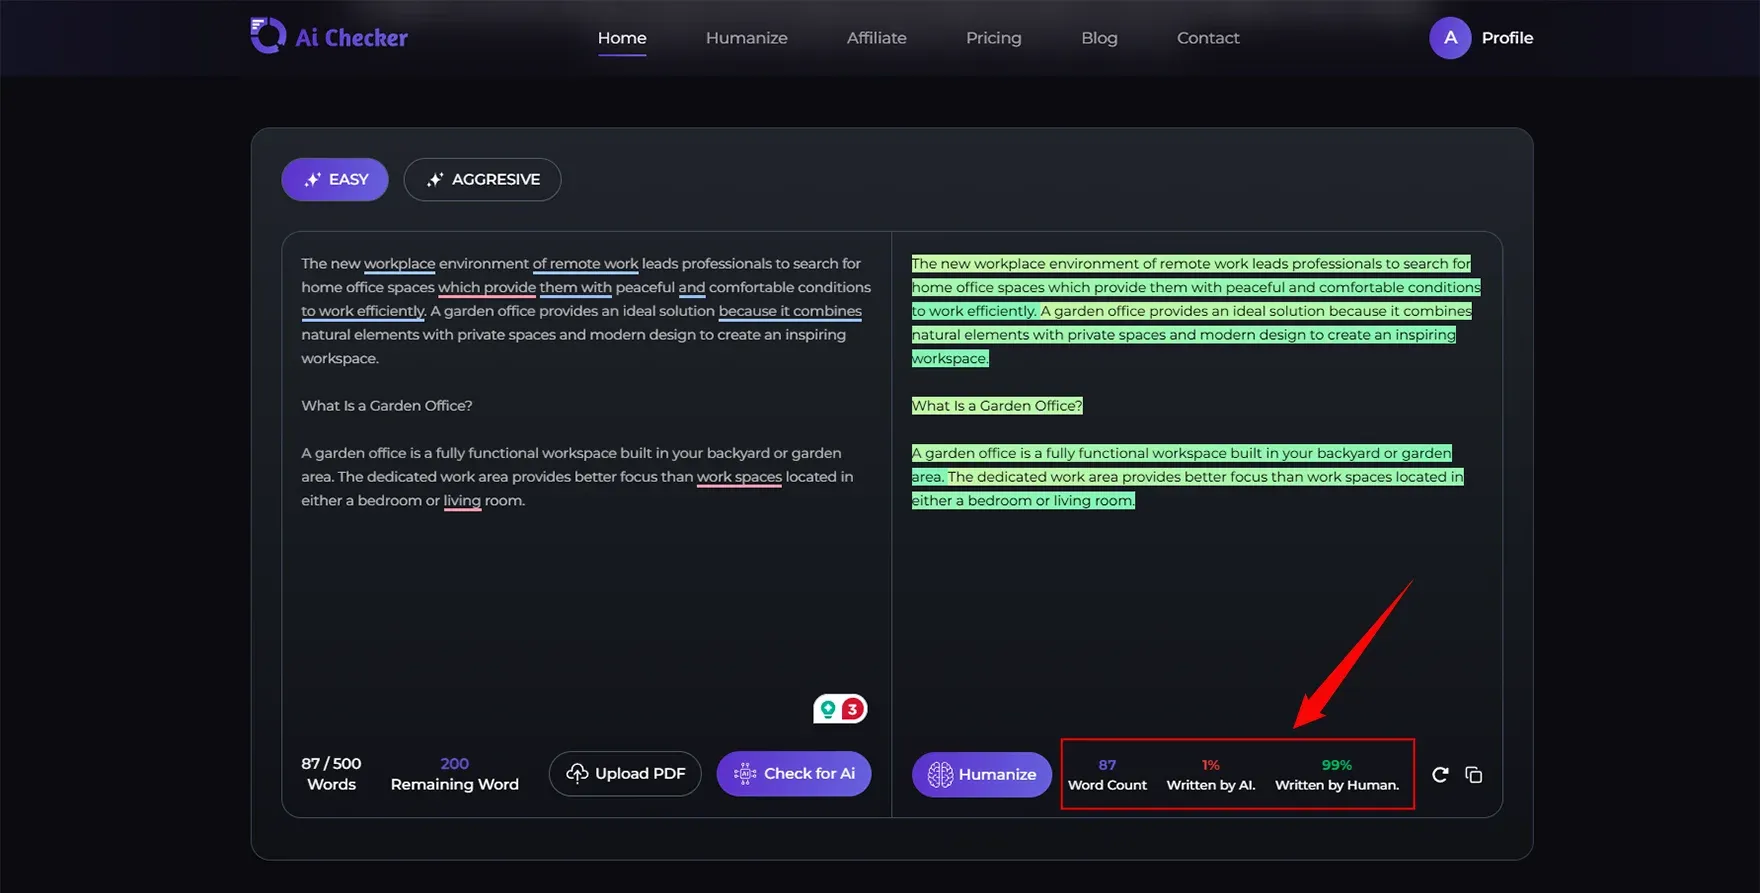Open the Profile link

[x=1507, y=38]
